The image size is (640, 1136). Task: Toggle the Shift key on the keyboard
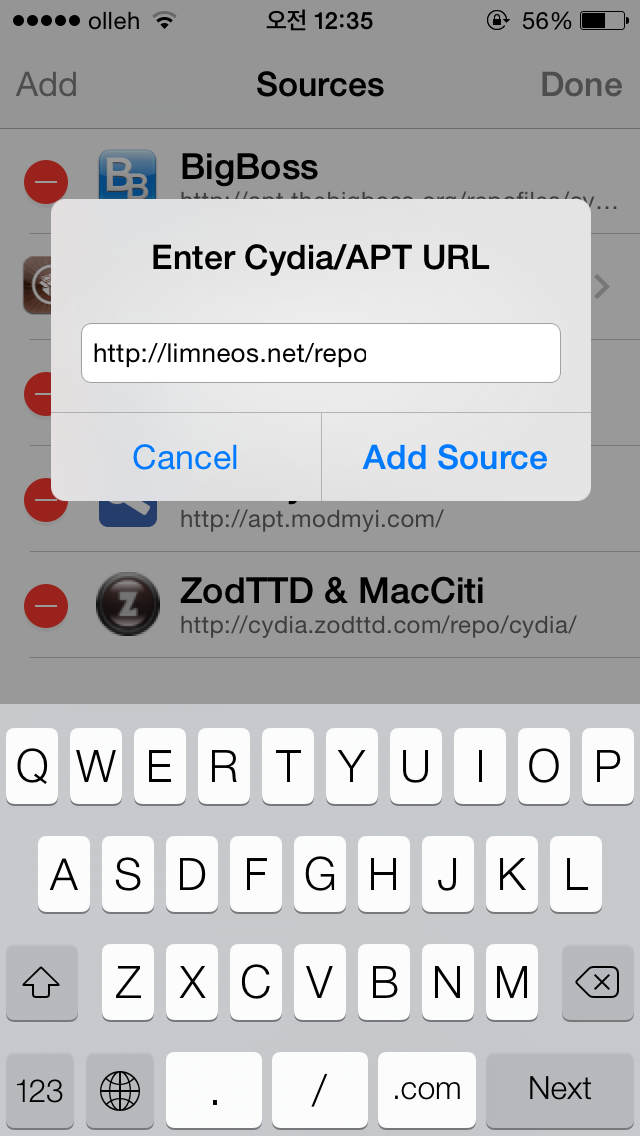click(41, 982)
